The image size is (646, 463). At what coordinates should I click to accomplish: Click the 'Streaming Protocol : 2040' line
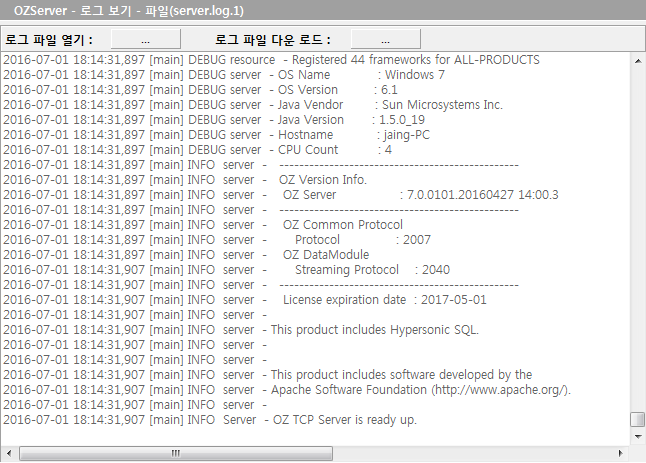(227, 269)
